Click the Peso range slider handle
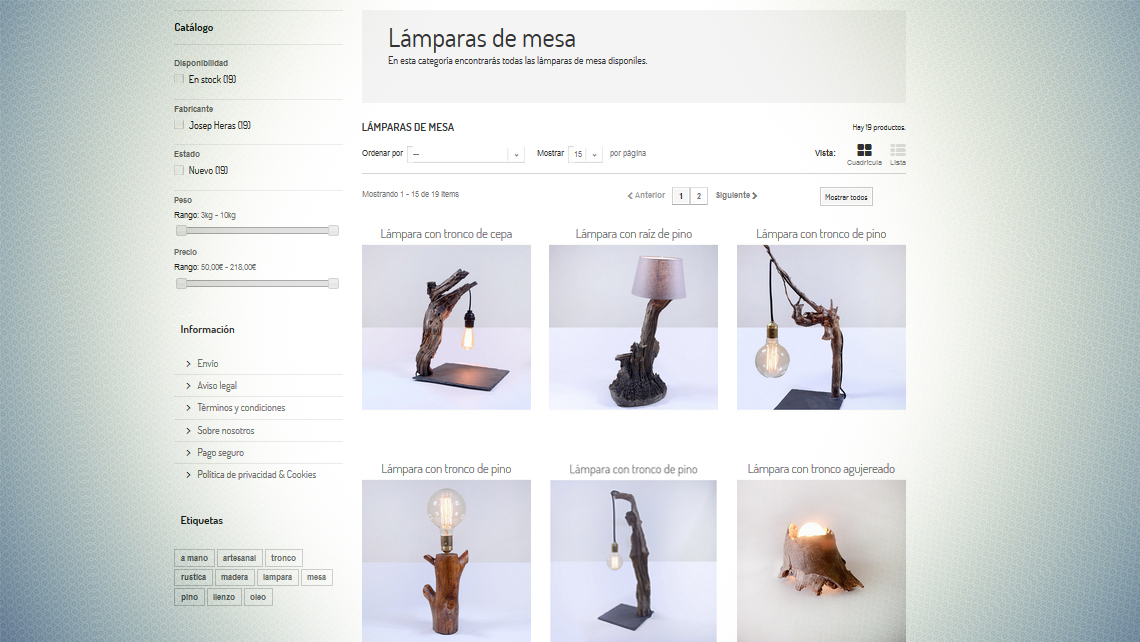The height and width of the screenshot is (642, 1140). click(x=180, y=230)
